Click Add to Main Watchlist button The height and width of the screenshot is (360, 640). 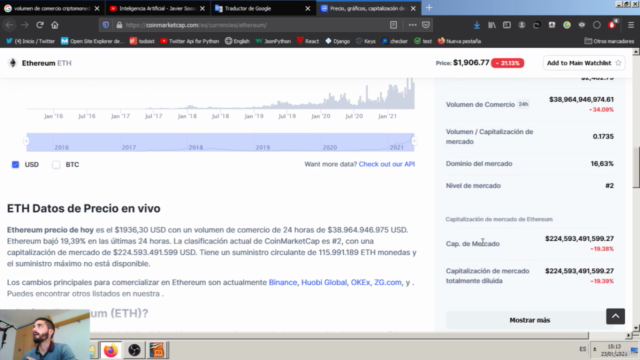pyautogui.click(x=584, y=63)
